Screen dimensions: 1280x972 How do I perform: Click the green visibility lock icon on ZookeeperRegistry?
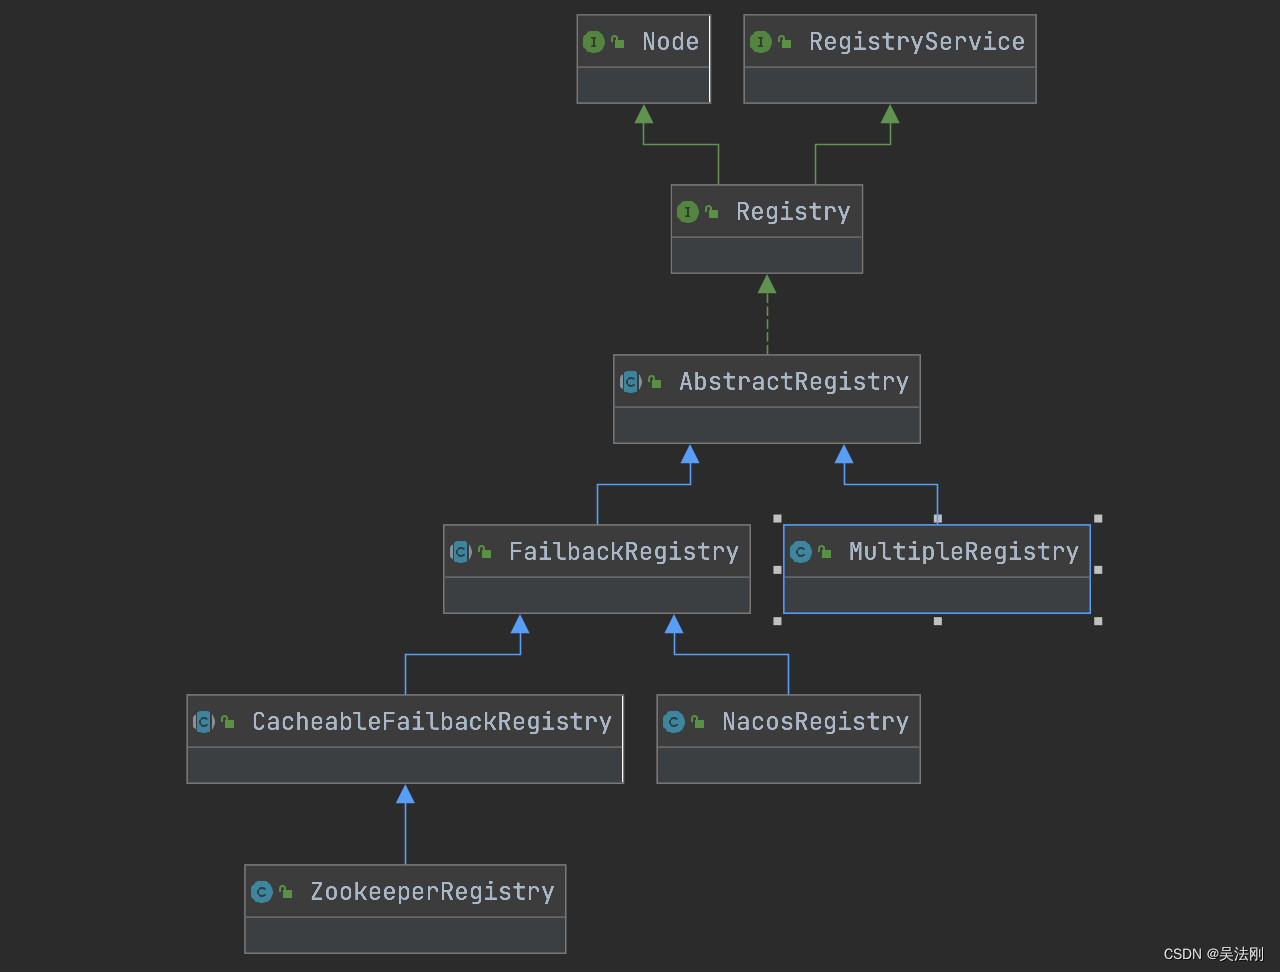pyautogui.click(x=286, y=892)
